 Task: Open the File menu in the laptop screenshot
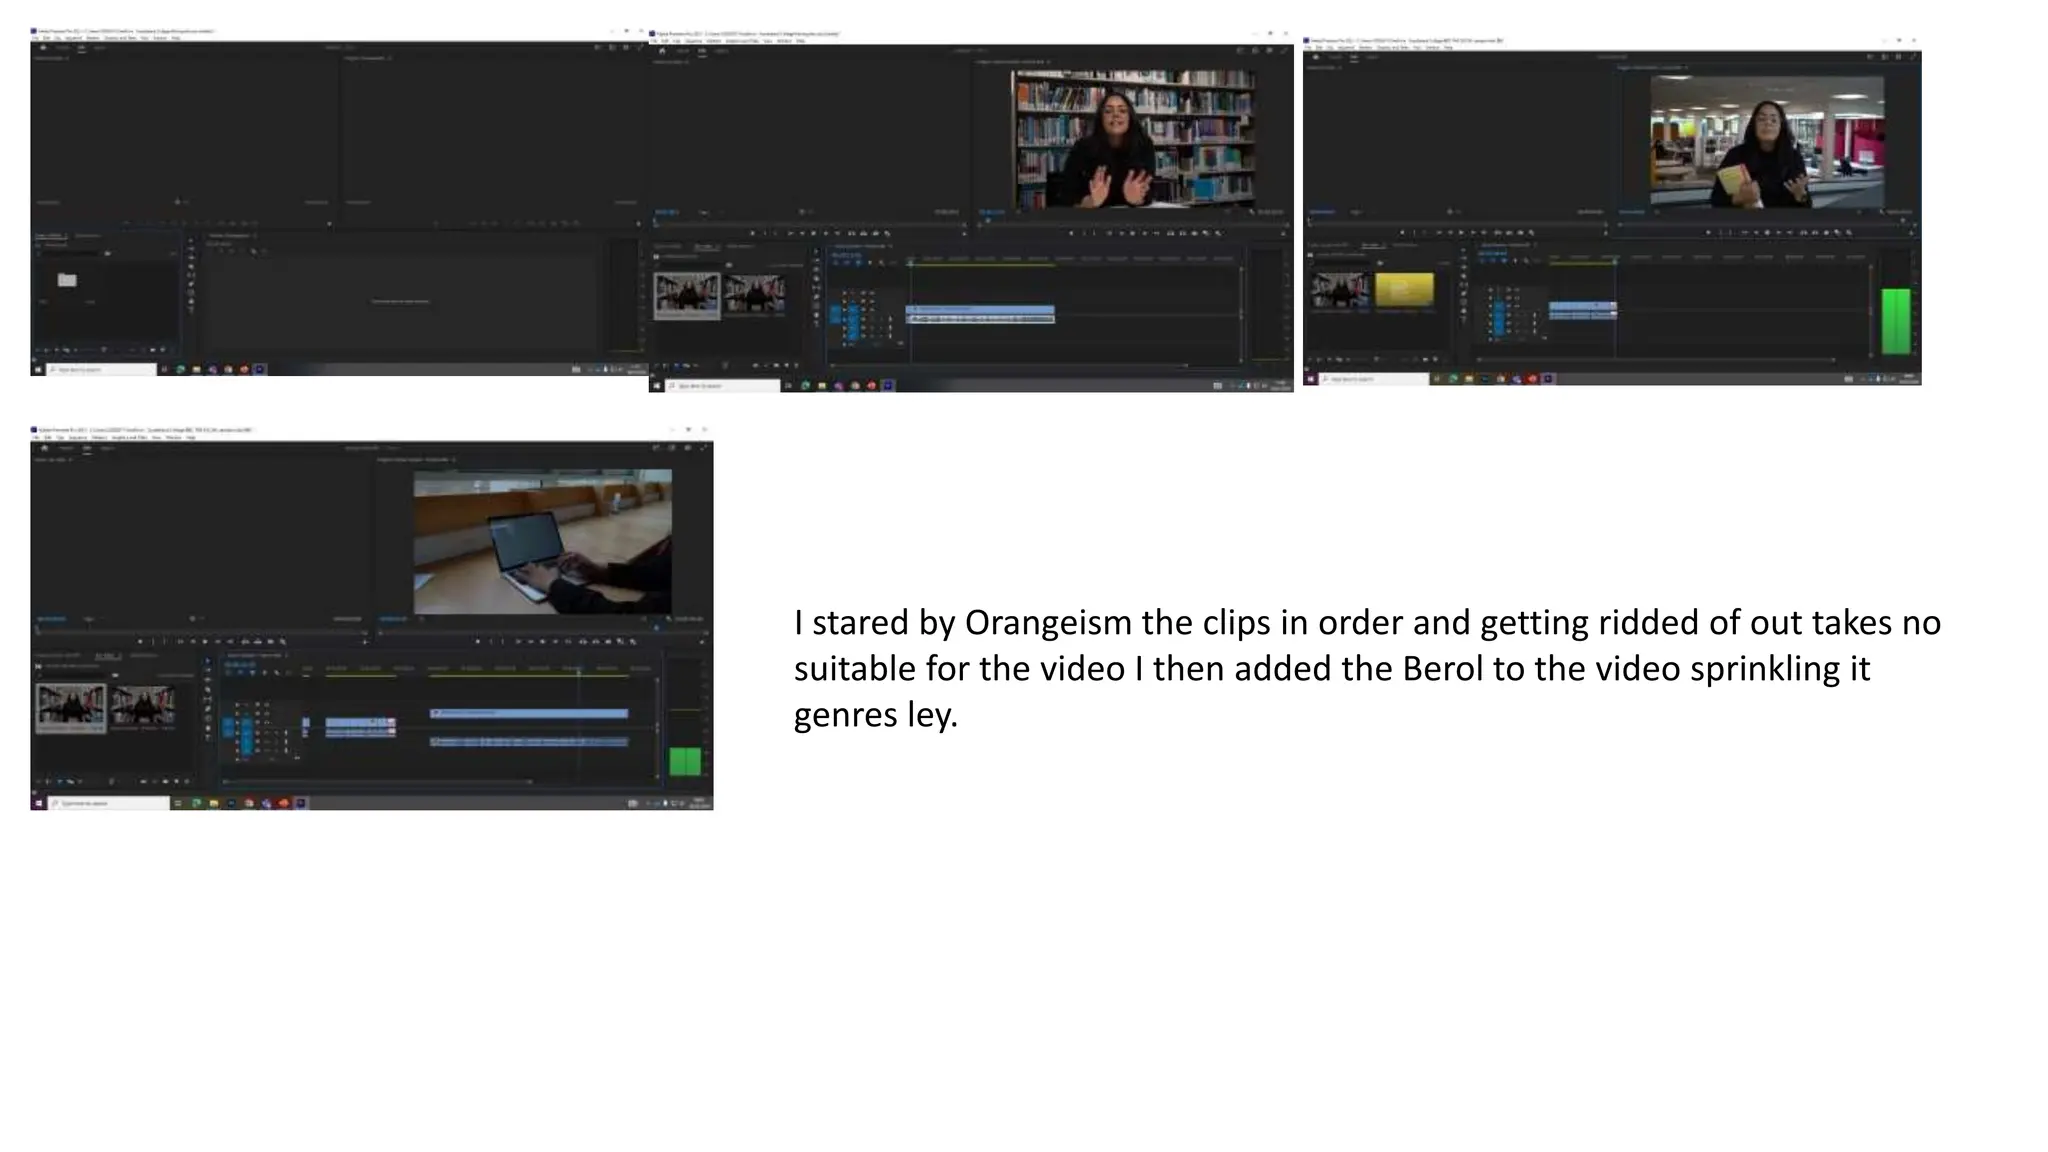pyautogui.click(x=36, y=438)
